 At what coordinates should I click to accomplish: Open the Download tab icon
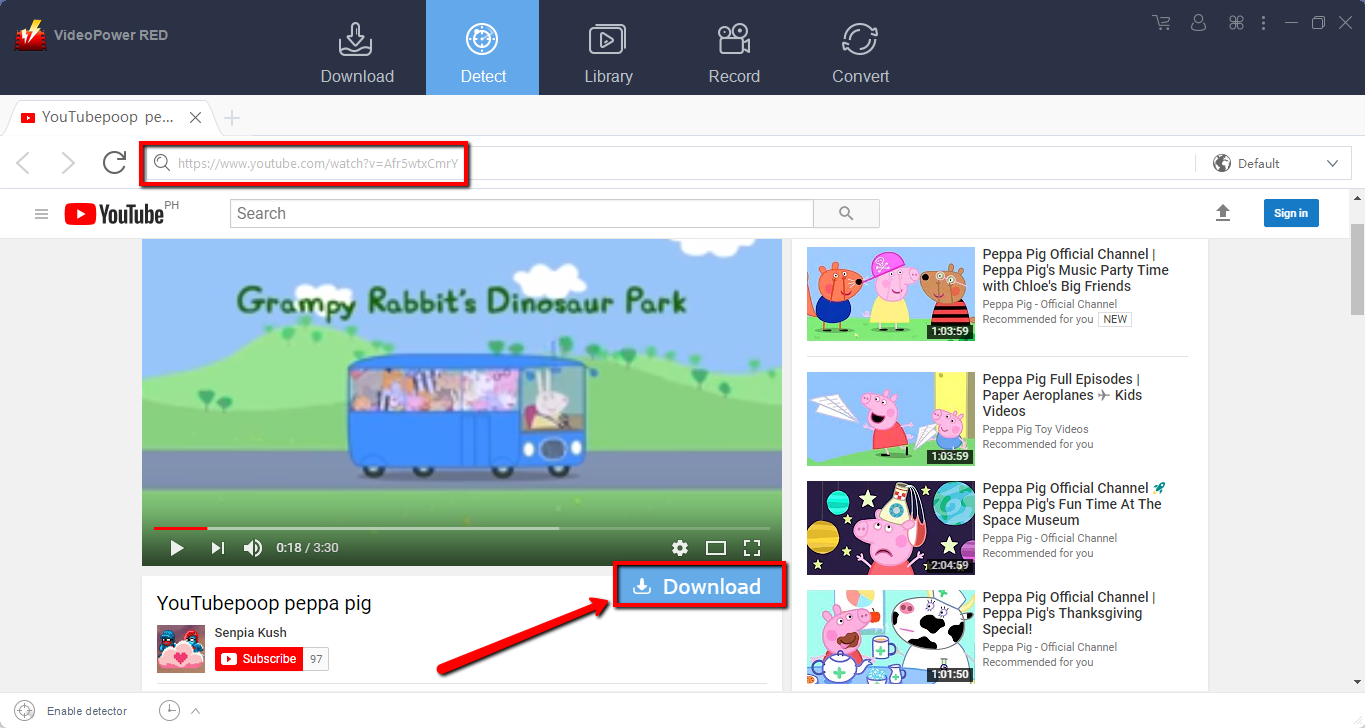tap(356, 47)
